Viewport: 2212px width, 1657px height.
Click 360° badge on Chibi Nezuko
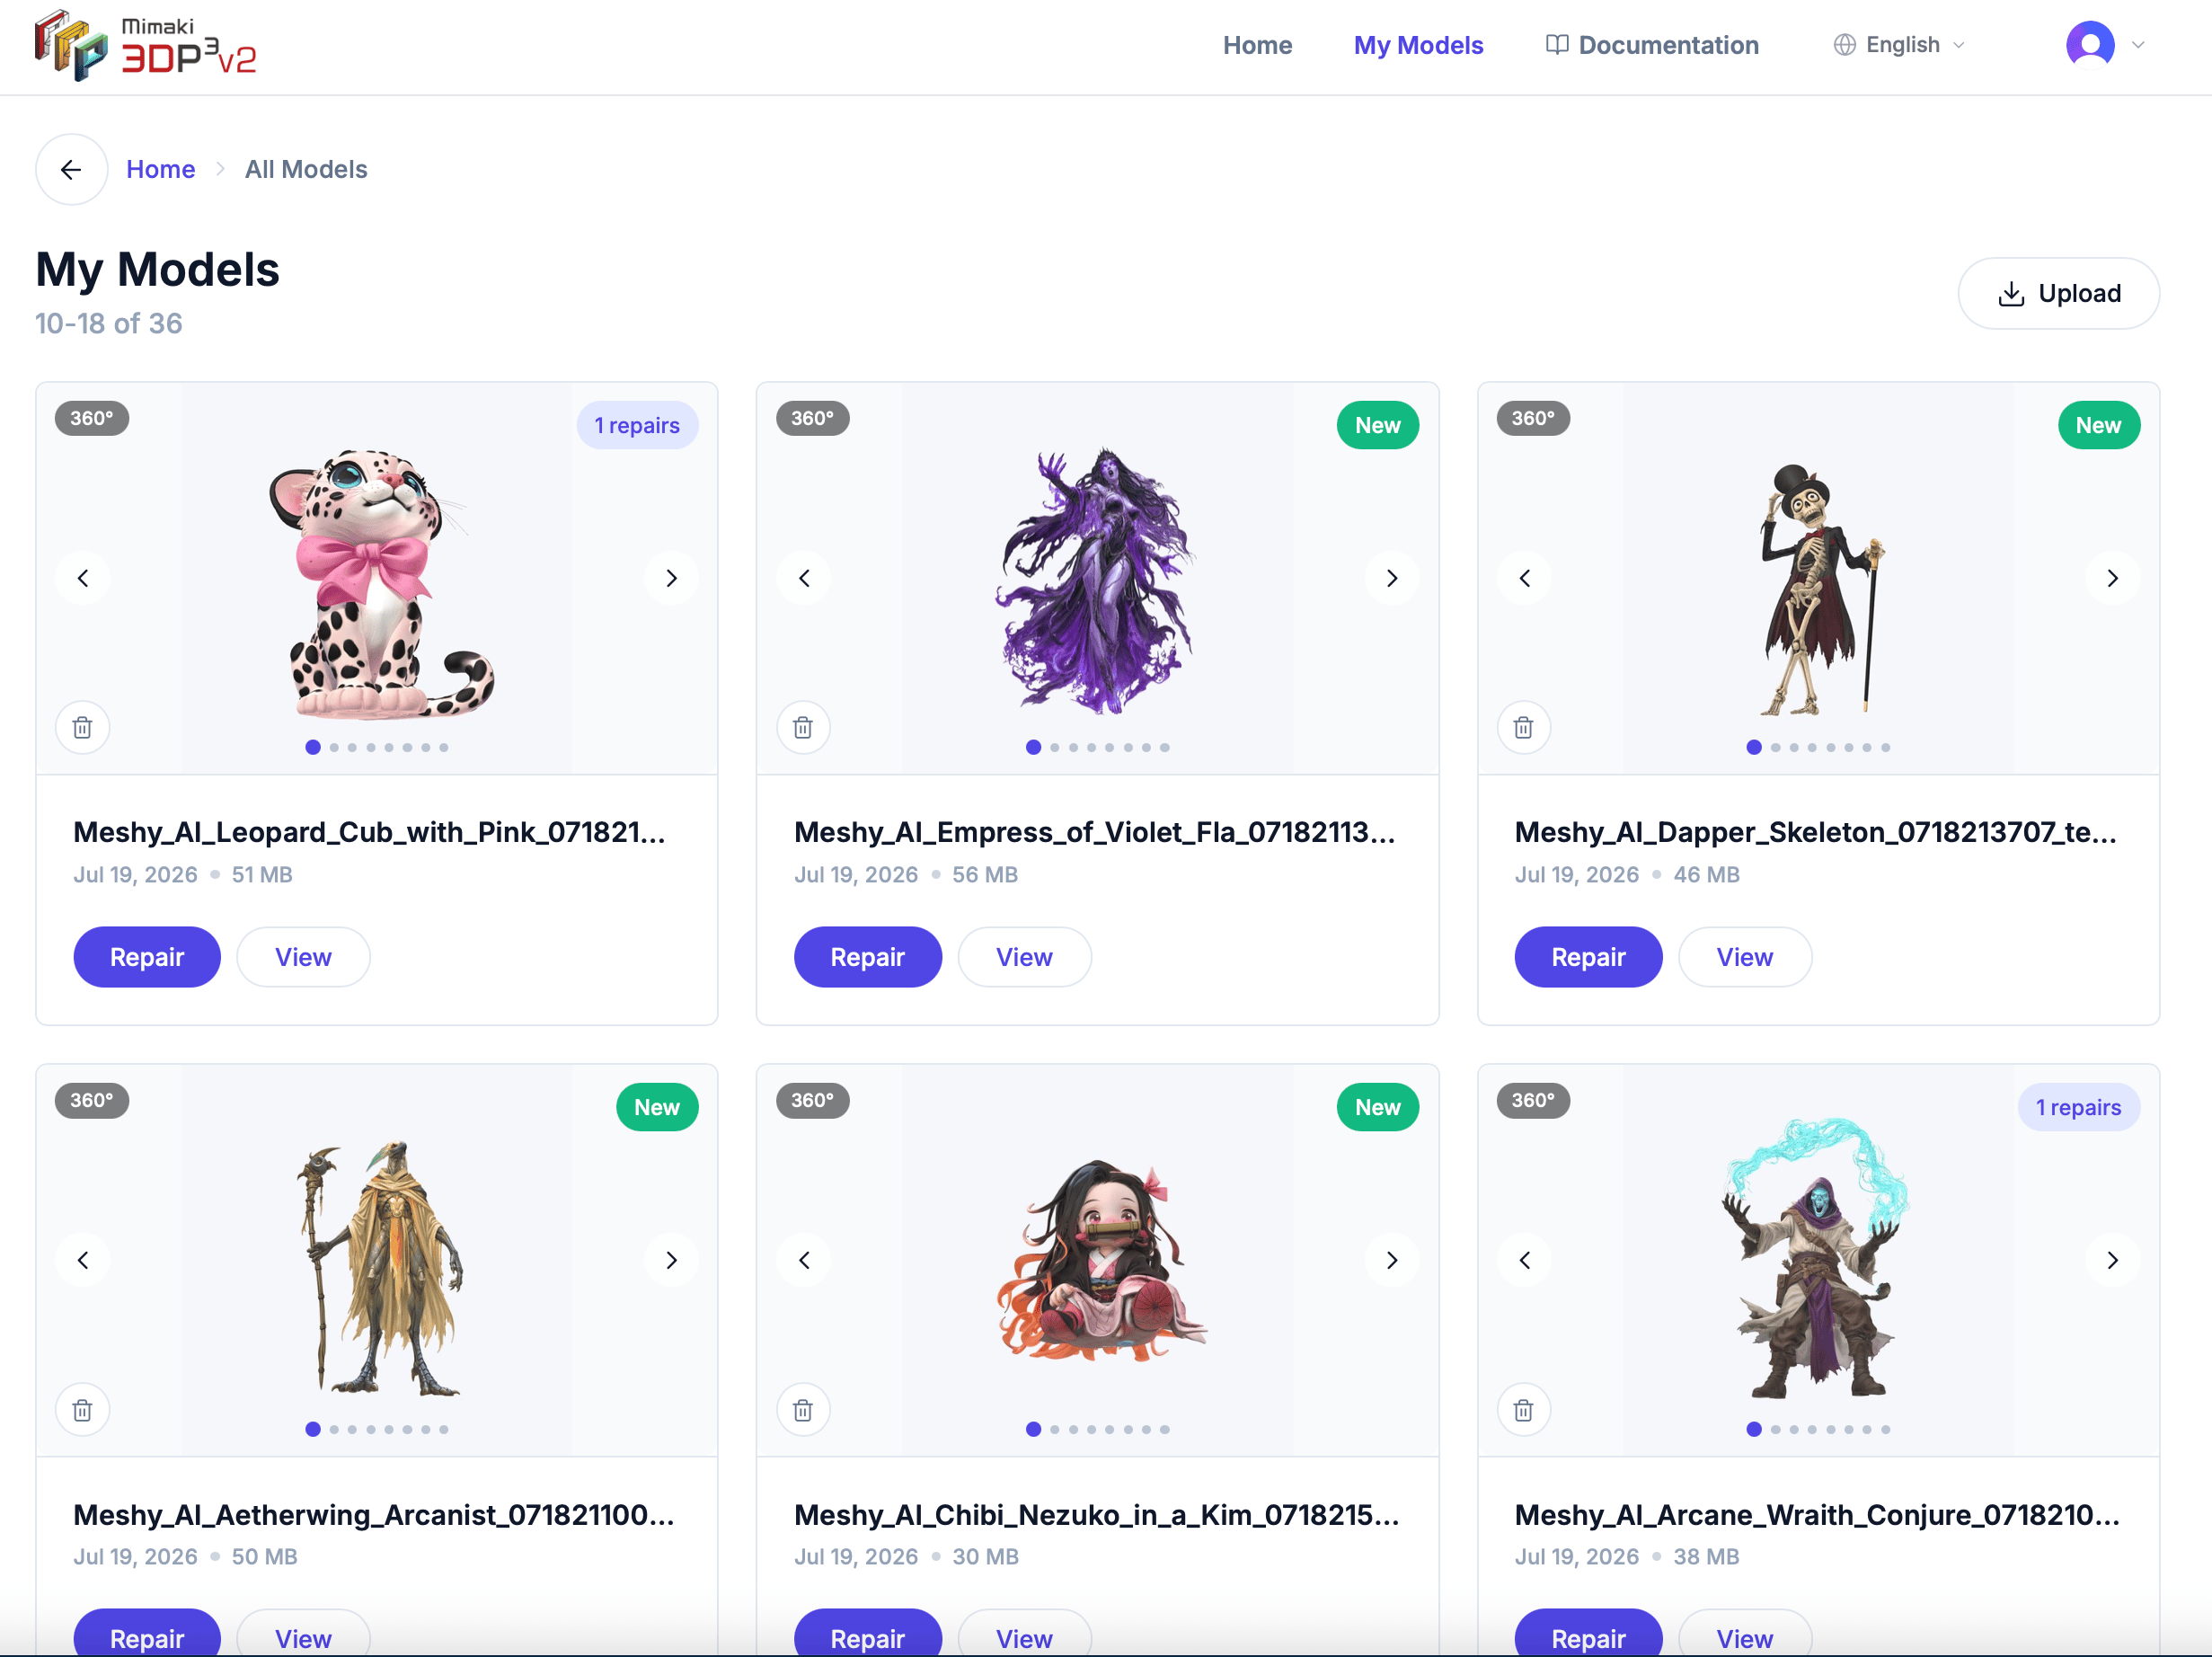click(813, 1100)
